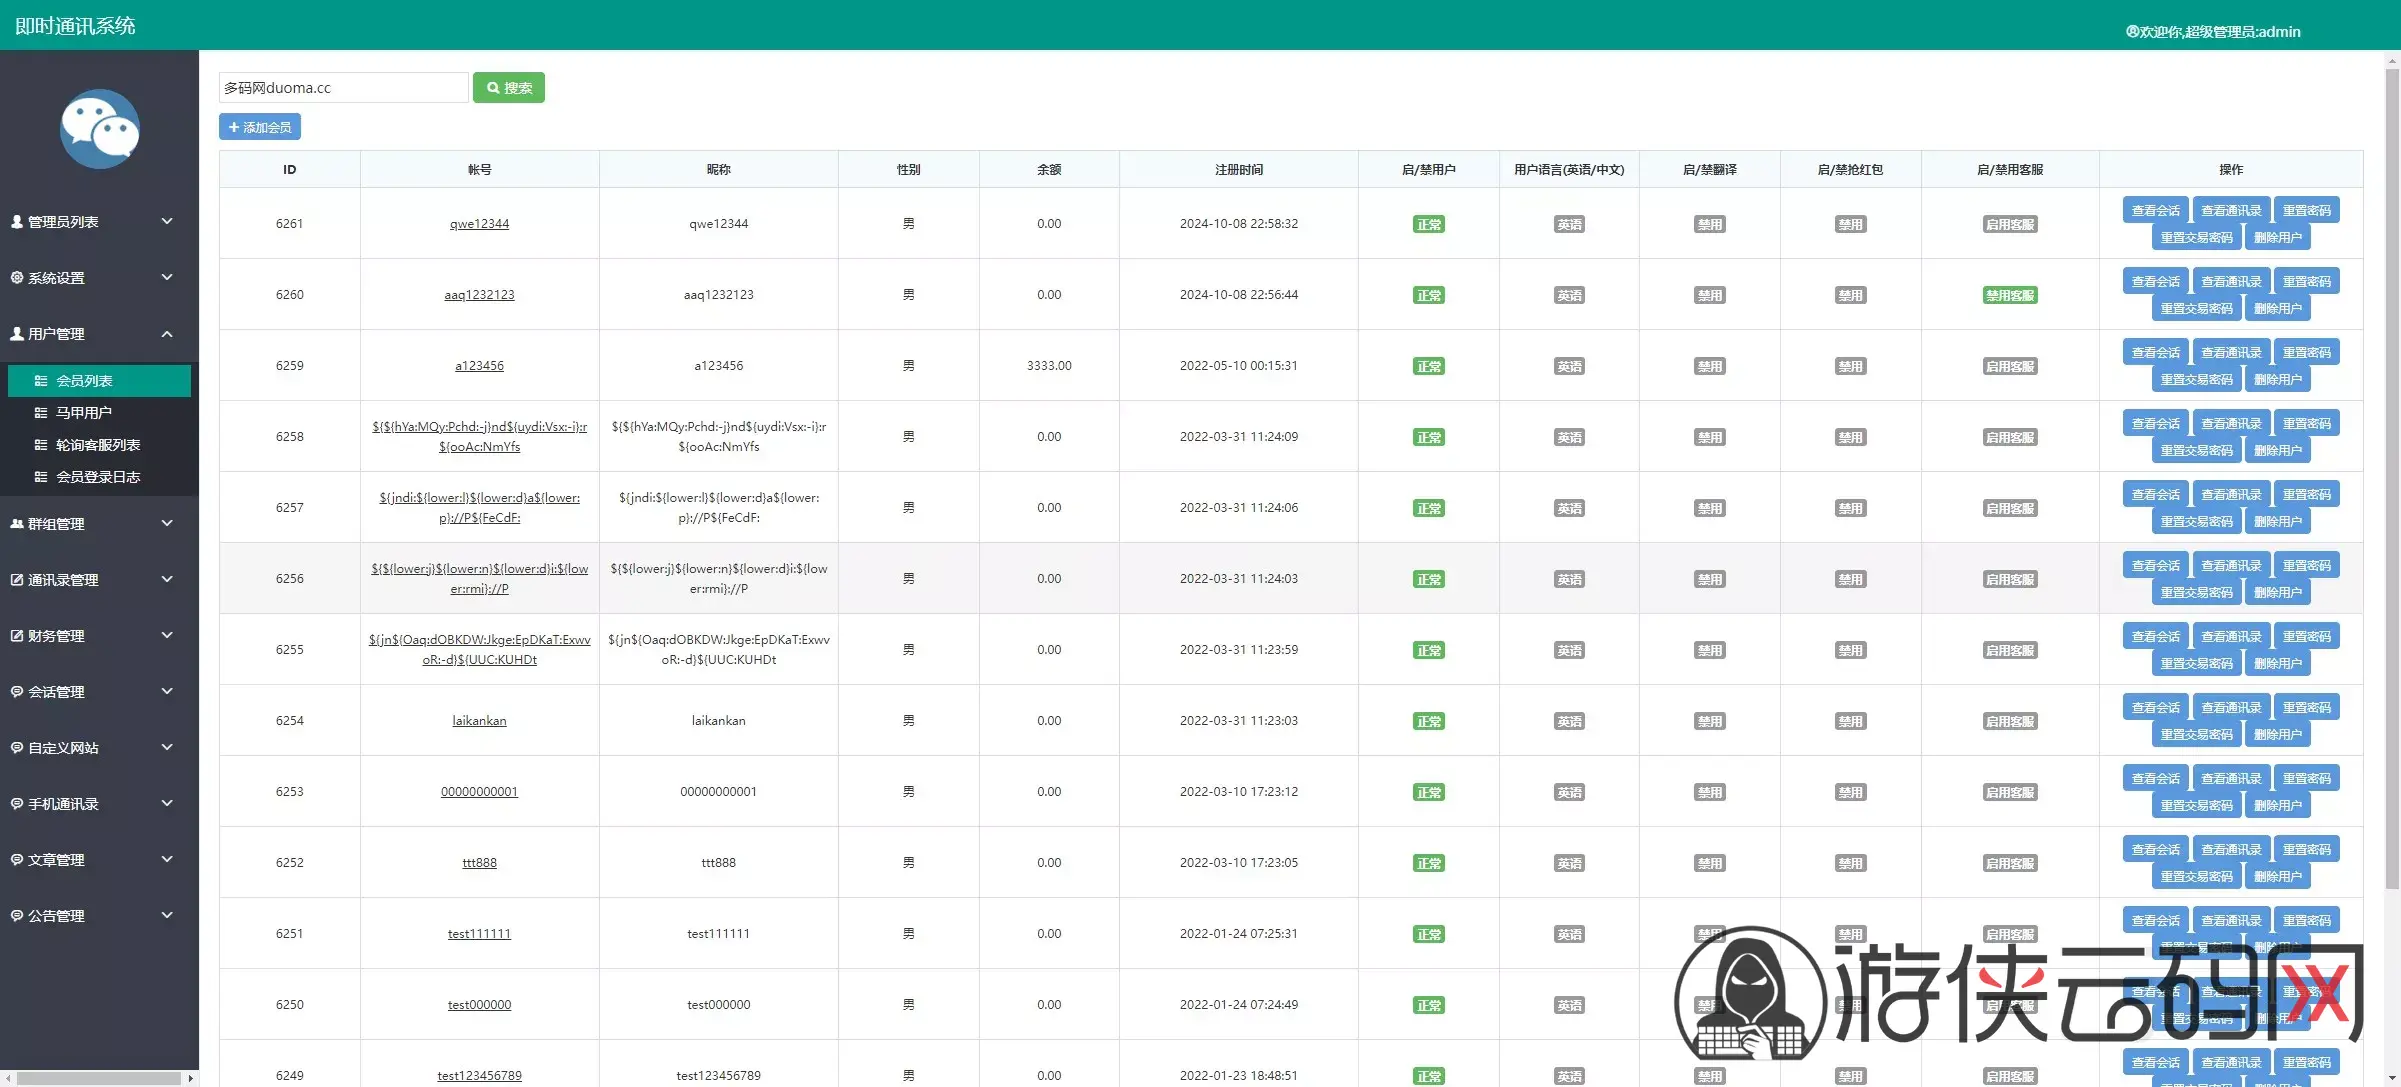Expand the 公告管理 menu chevron
The width and height of the screenshot is (2401, 1087).
pyautogui.click(x=167, y=915)
